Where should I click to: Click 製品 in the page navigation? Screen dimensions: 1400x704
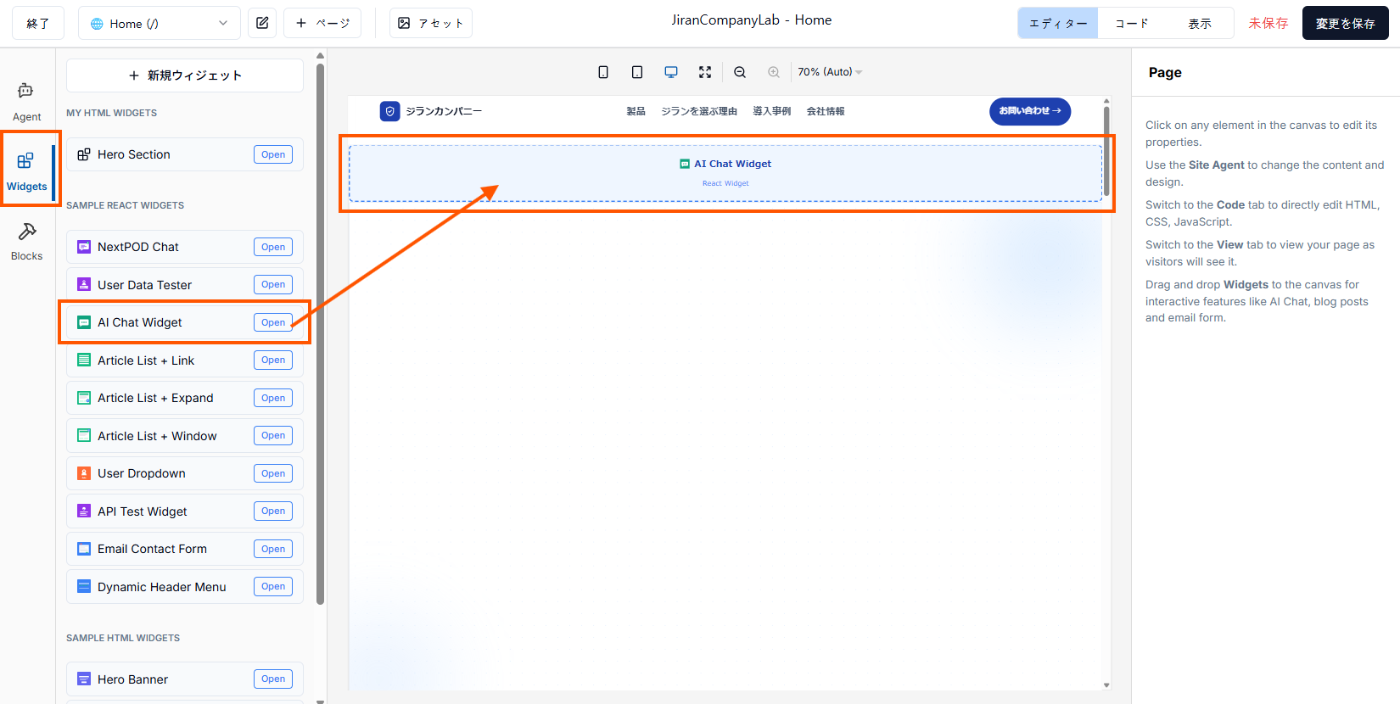tap(636, 111)
